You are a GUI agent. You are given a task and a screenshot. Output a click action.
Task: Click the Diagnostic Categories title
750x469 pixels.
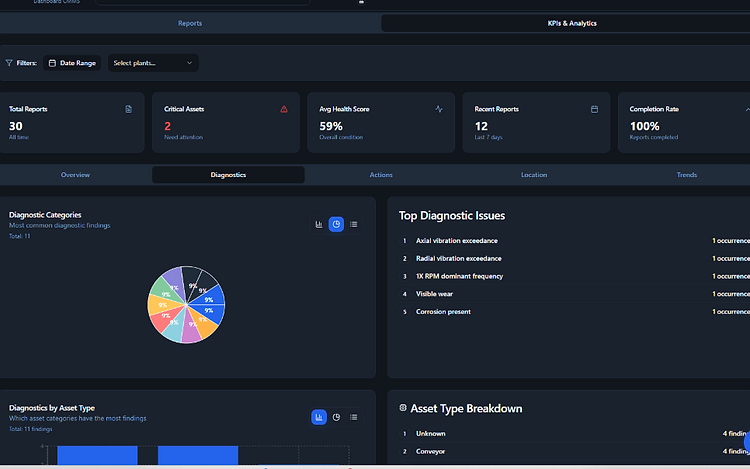coord(45,215)
